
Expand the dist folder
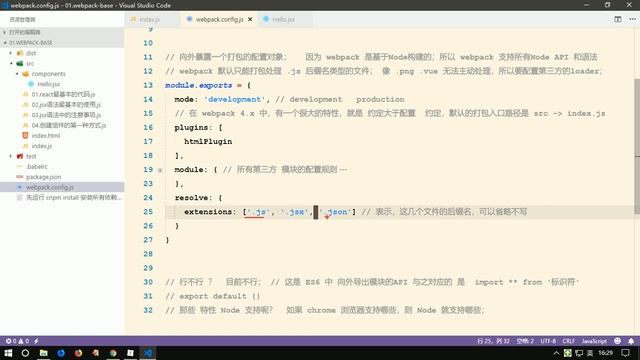[11, 53]
